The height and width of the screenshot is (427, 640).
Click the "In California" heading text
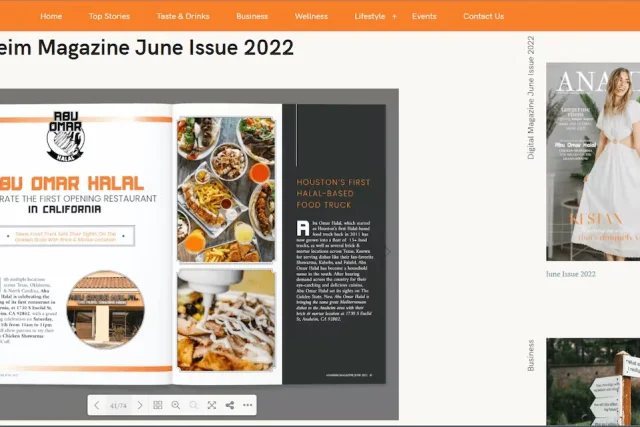[64, 209]
